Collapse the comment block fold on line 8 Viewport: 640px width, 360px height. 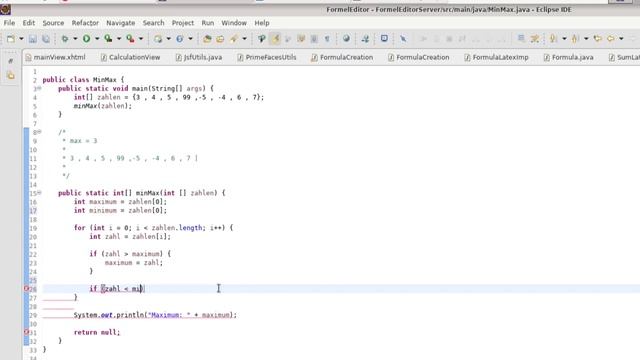40,132
